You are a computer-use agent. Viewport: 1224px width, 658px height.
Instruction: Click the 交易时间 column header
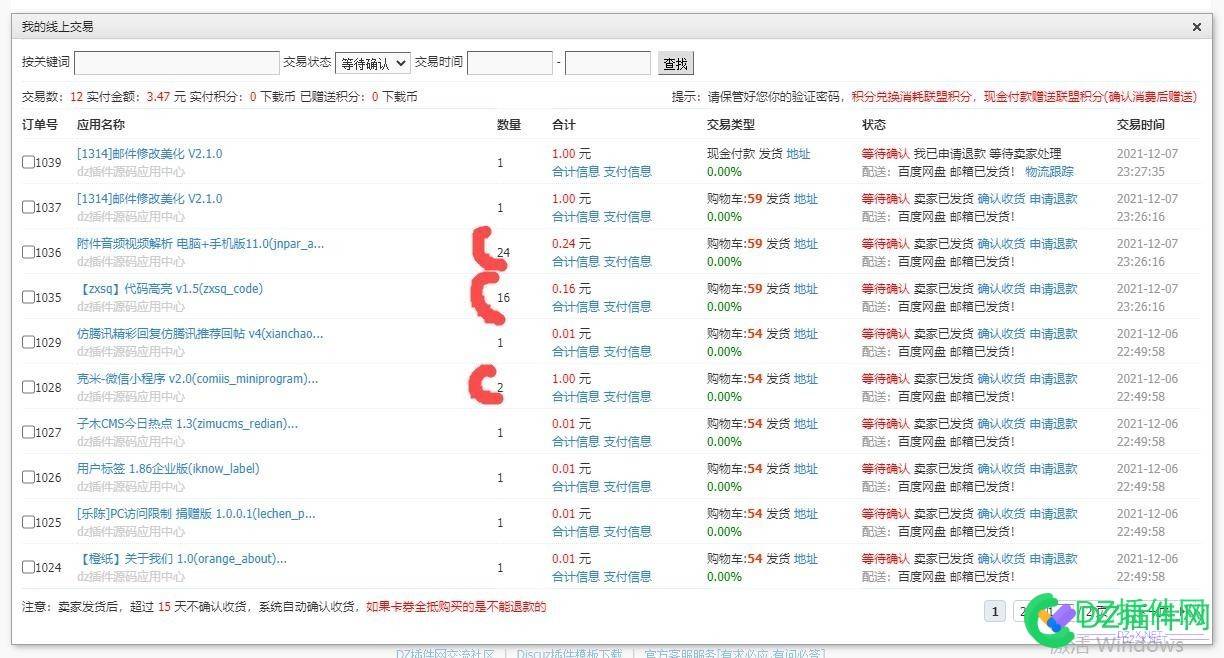[x=1141, y=125]
